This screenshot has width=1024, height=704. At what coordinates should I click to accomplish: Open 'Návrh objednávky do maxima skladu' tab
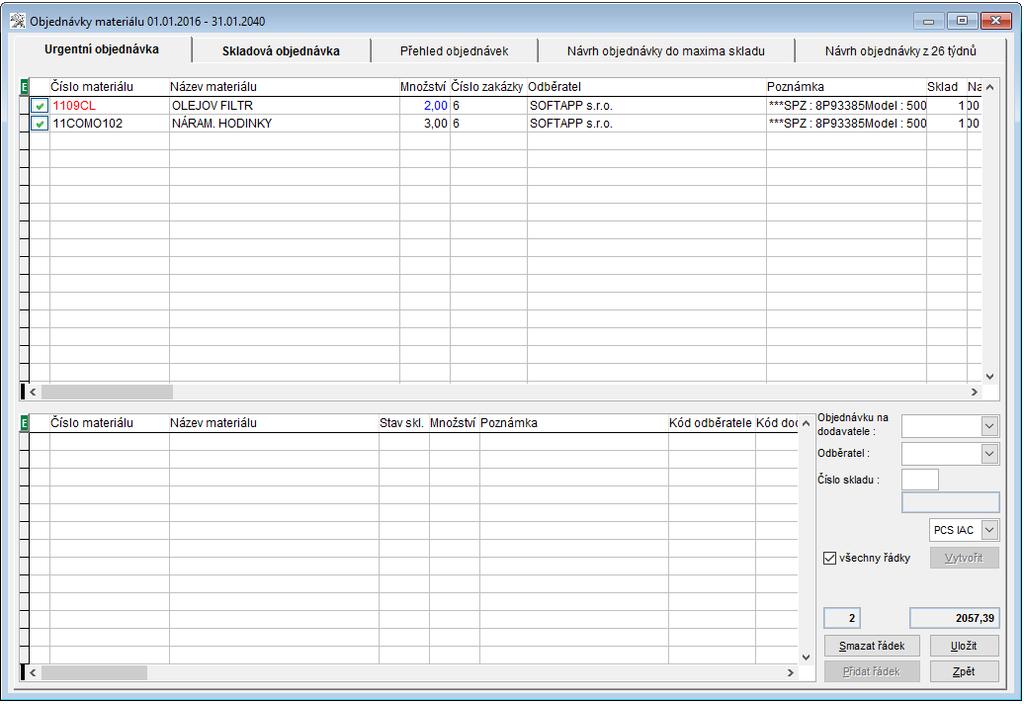click(x=665, y=51)
